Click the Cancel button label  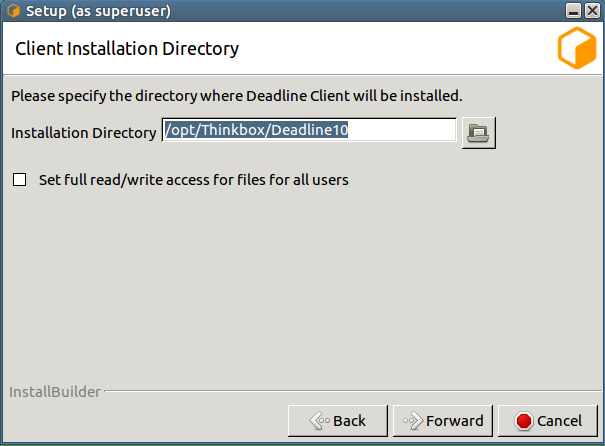(x=559, y=421)
